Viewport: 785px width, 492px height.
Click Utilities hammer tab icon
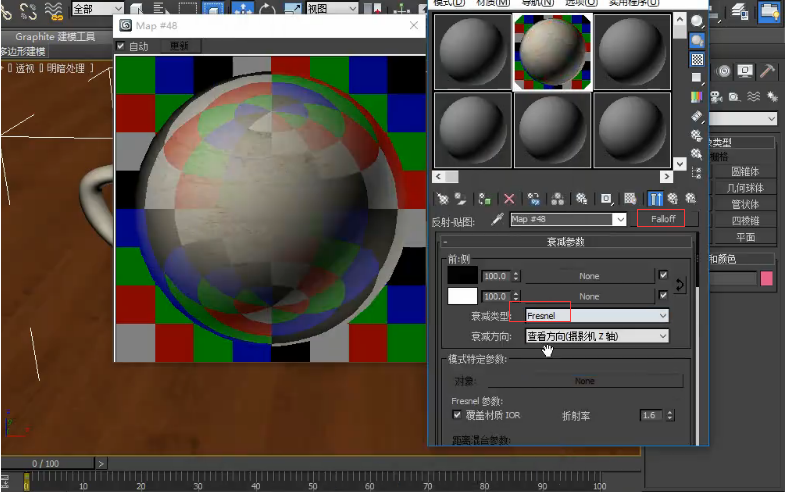766,71
